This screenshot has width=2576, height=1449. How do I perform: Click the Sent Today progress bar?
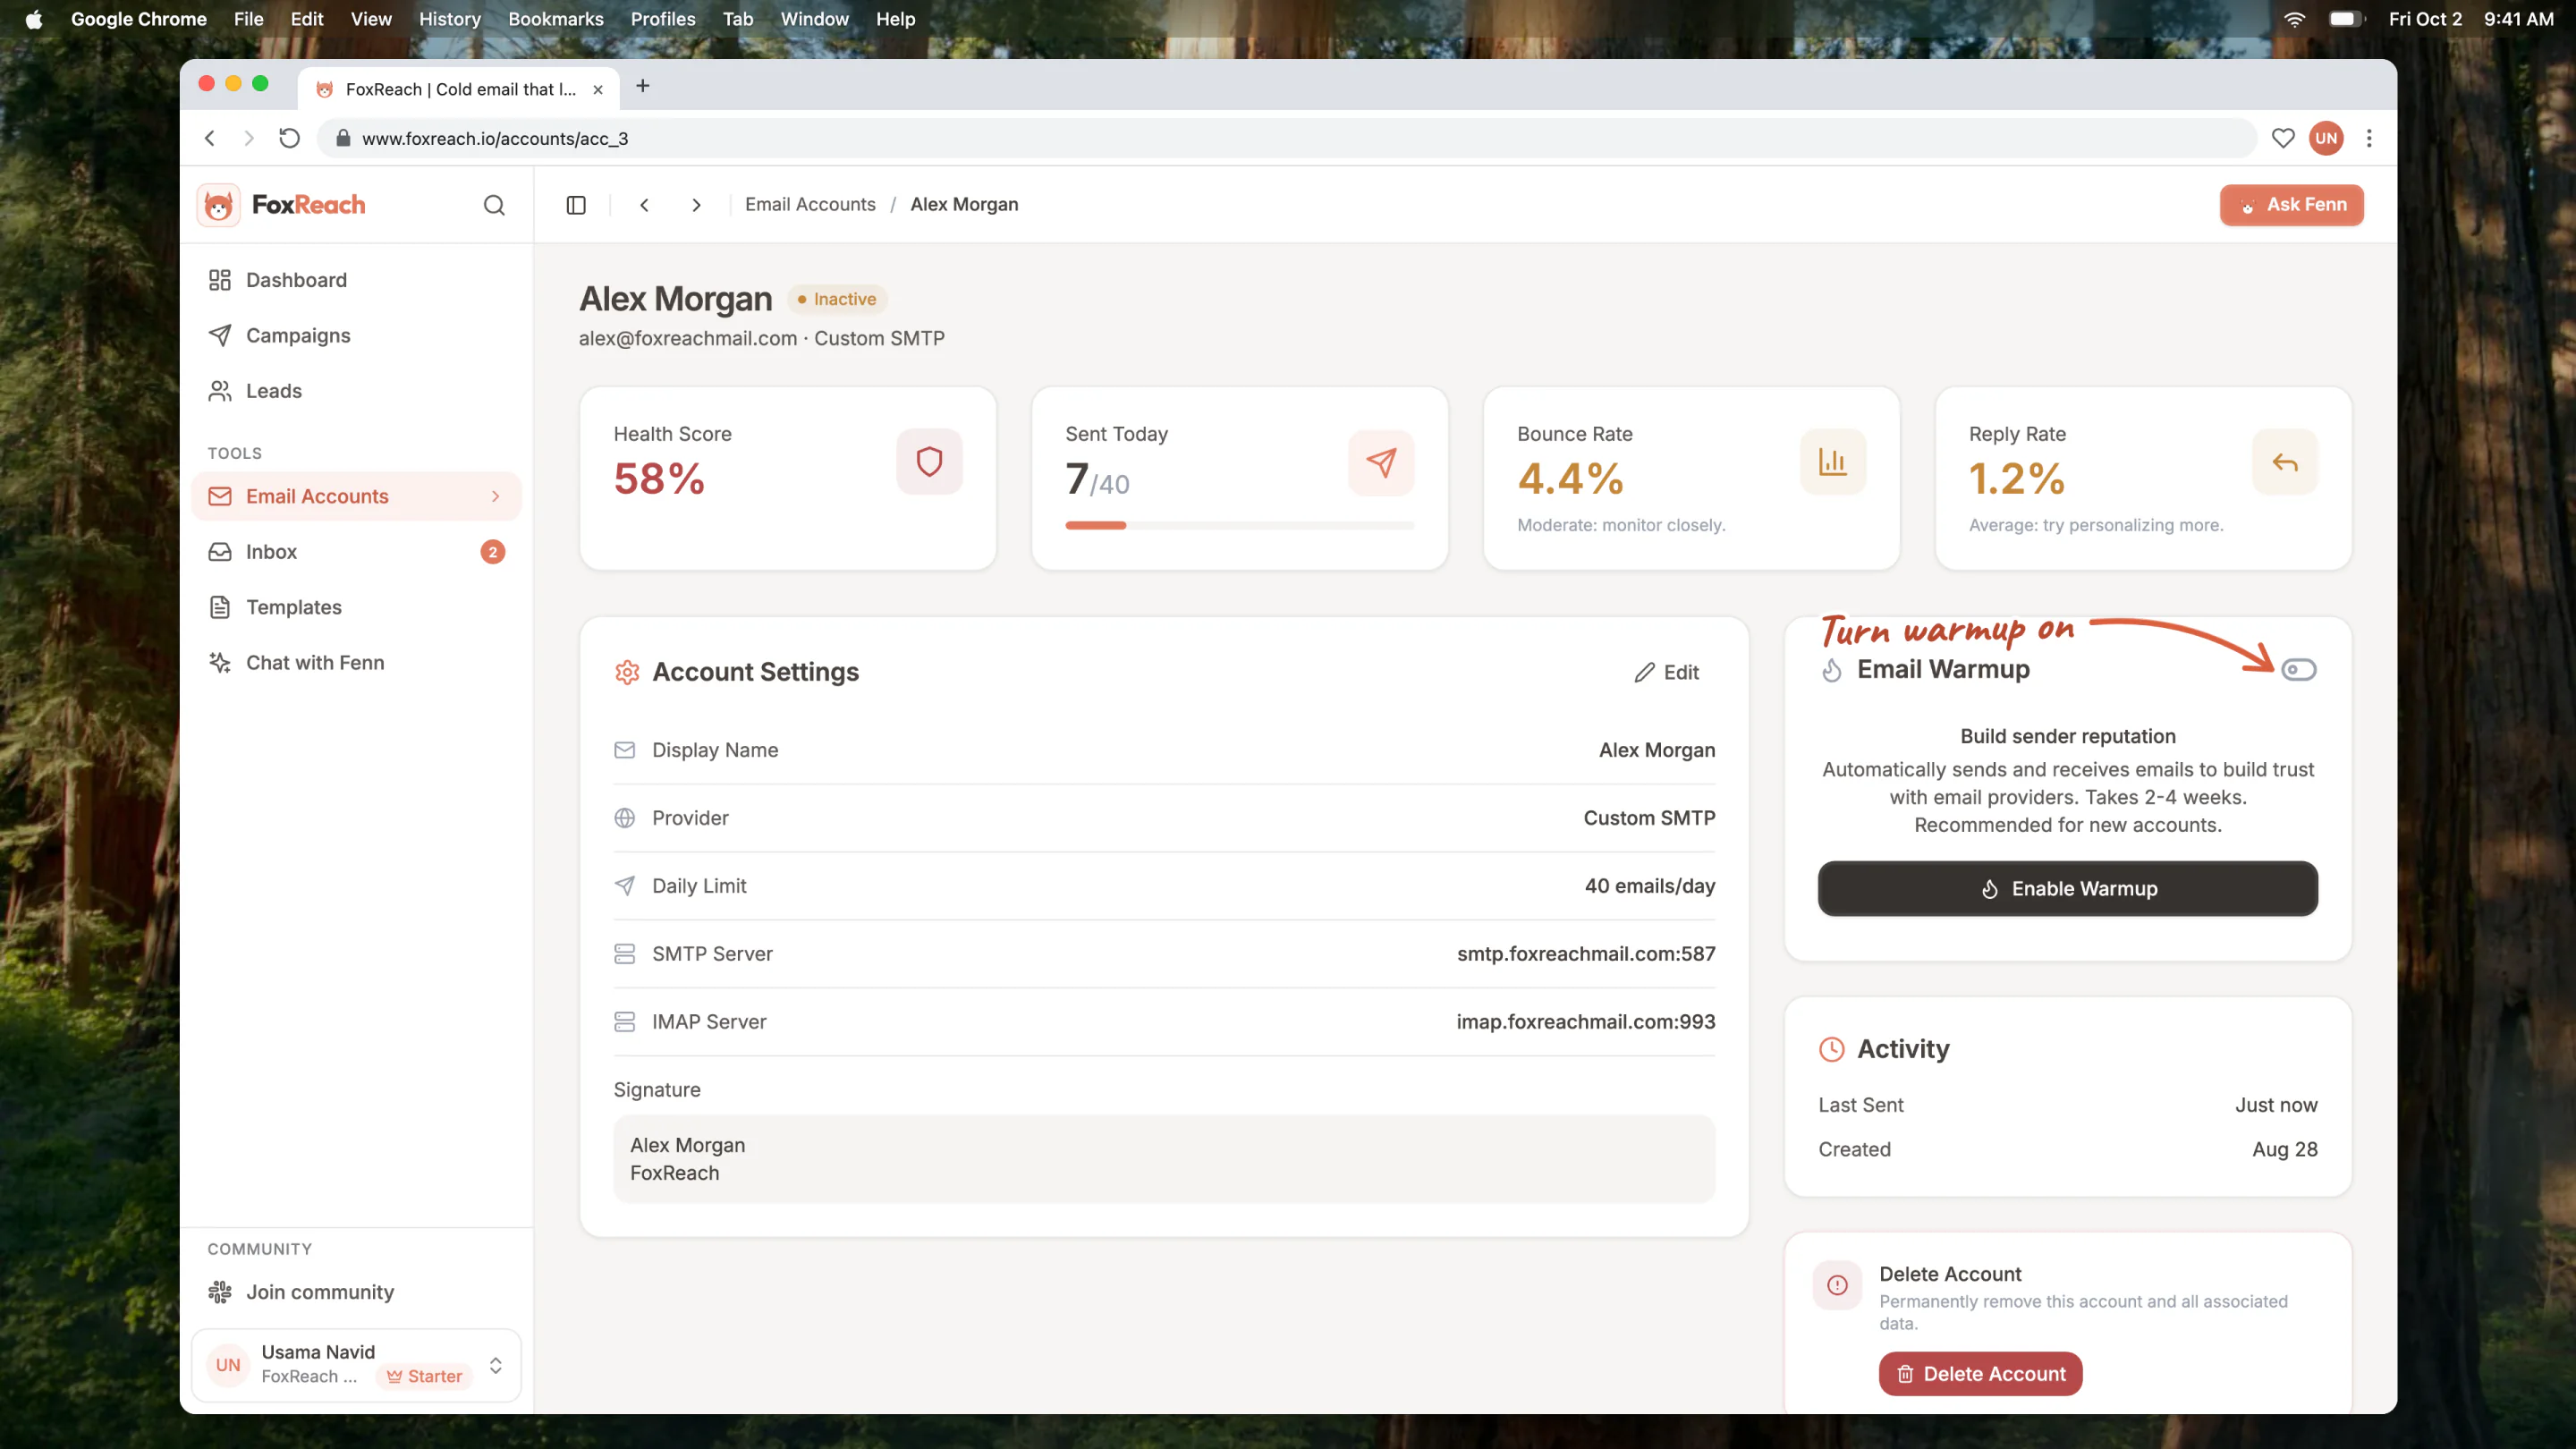(x=1239, y=525)
